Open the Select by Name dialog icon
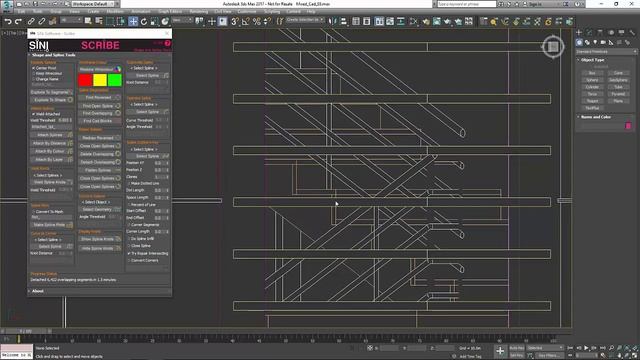 click(99, 21)
